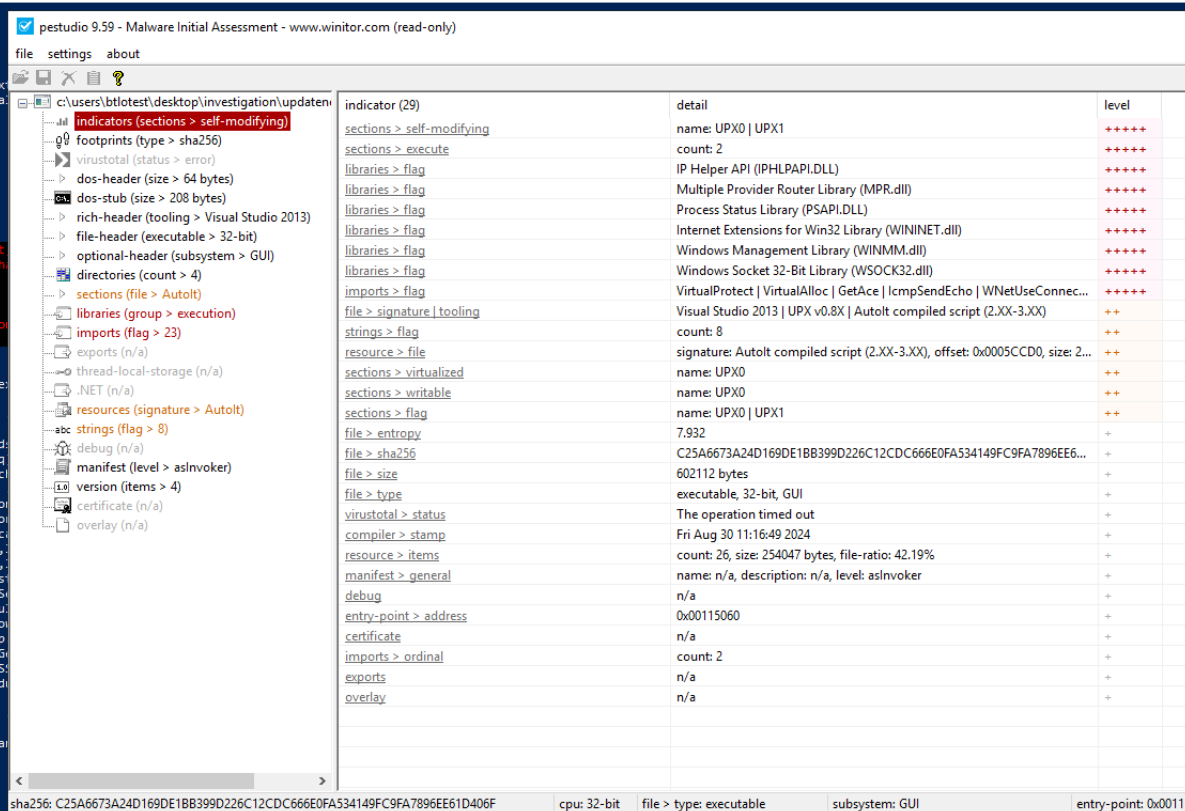This screenshot has width=1185, height=811.
Task: Open the settings menu
Action: pos(69,54)
